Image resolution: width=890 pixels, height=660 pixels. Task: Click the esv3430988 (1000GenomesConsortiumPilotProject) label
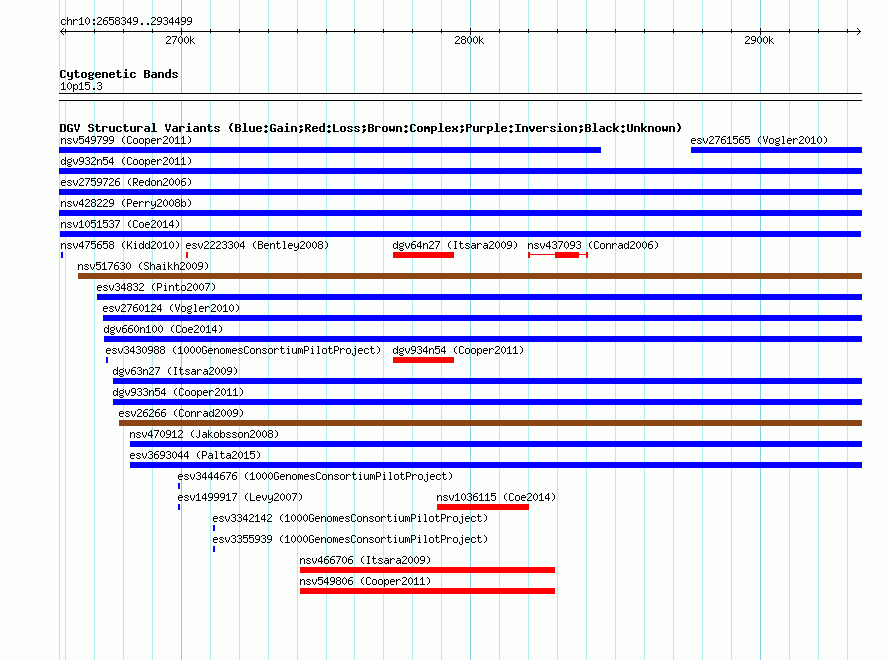[244, 350]
